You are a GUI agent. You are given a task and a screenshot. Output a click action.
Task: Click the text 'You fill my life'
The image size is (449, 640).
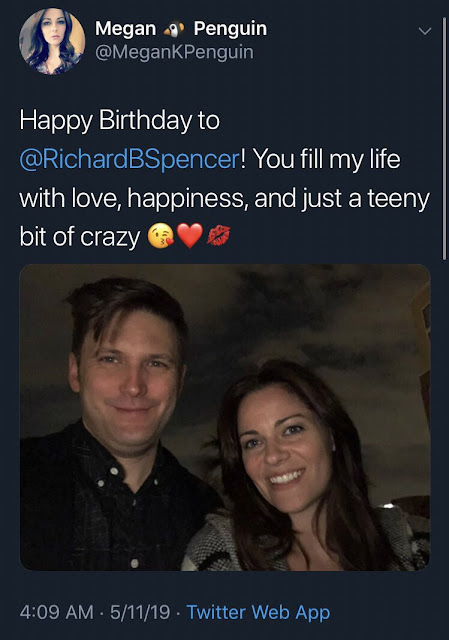tap(327, 159)
